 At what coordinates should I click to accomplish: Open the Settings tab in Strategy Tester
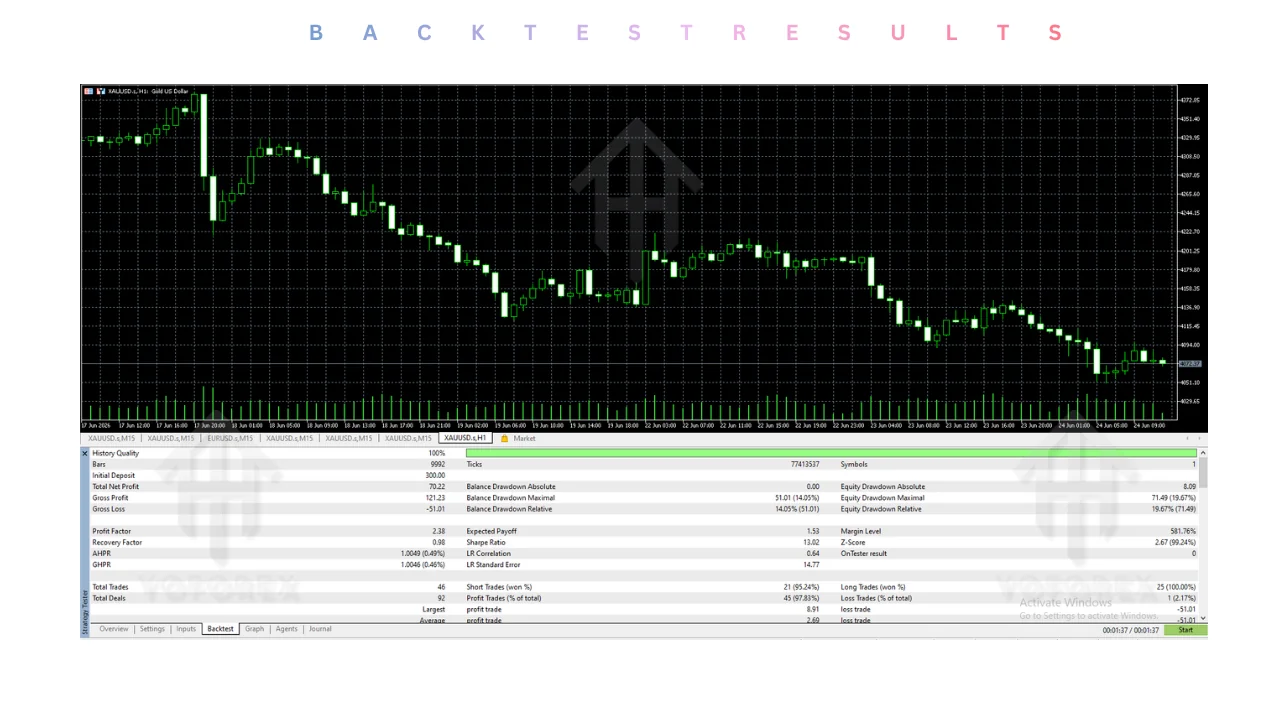[x=152, y=629]
